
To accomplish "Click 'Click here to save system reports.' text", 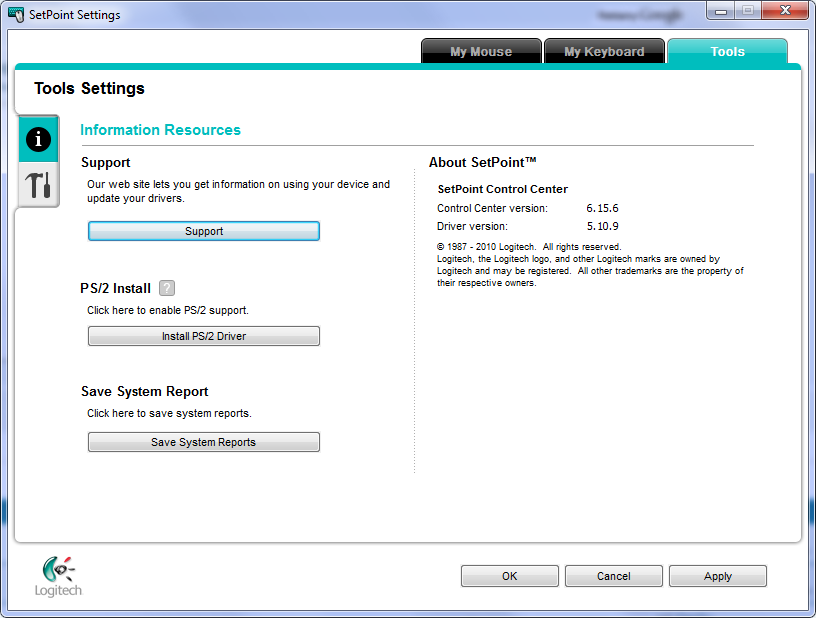I will [x=169, y=413].
